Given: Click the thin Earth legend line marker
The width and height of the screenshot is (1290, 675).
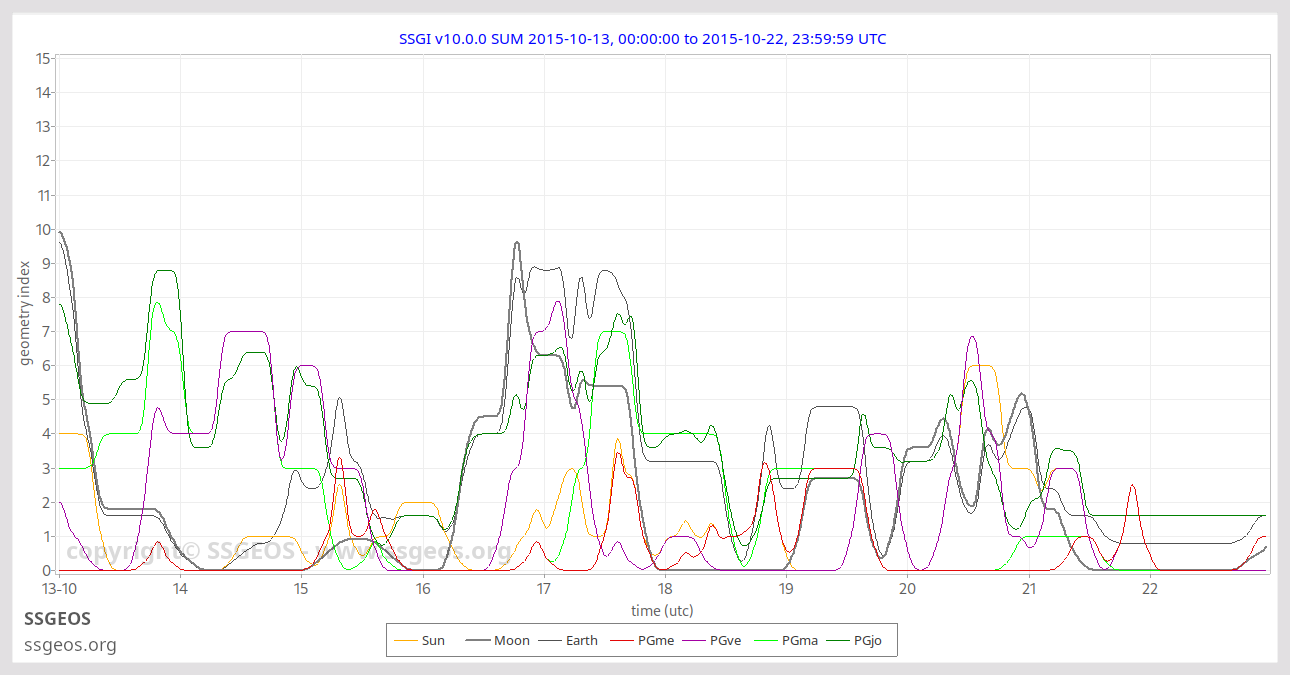Looking at the screenshot, I should (550, 640).
